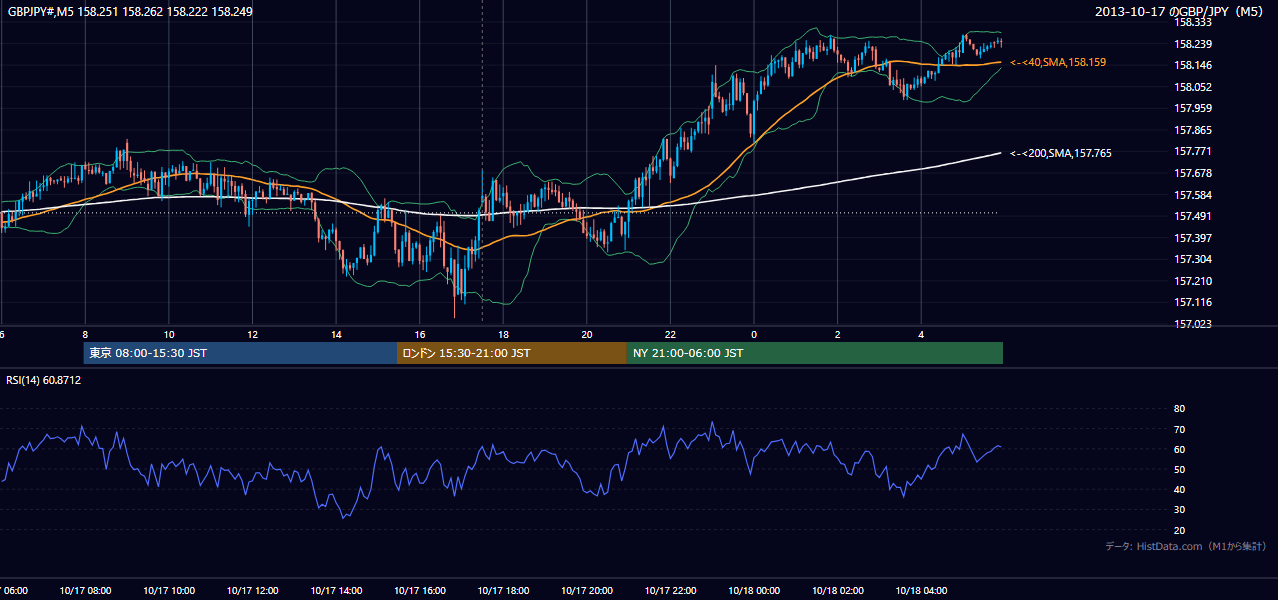
Task: Click the 10/17 20:00 date axis label
Action: pyautogui.click(x=587, y=591)
